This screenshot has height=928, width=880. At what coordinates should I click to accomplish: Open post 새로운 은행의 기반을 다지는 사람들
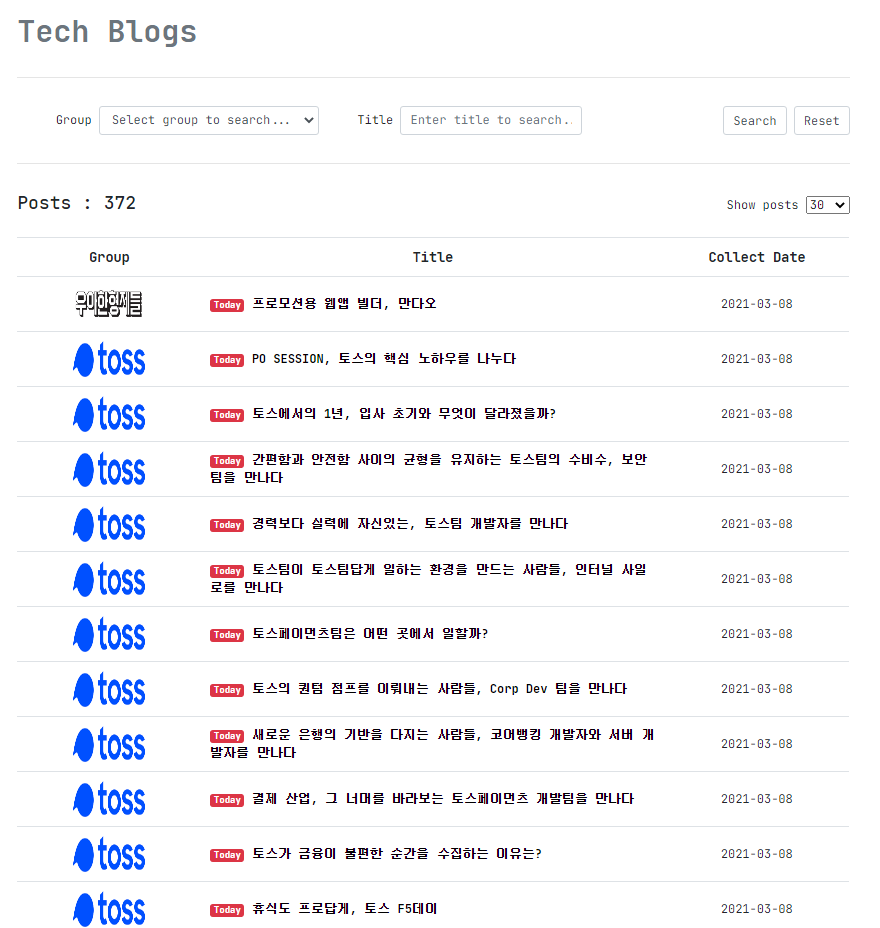[433, 743]
